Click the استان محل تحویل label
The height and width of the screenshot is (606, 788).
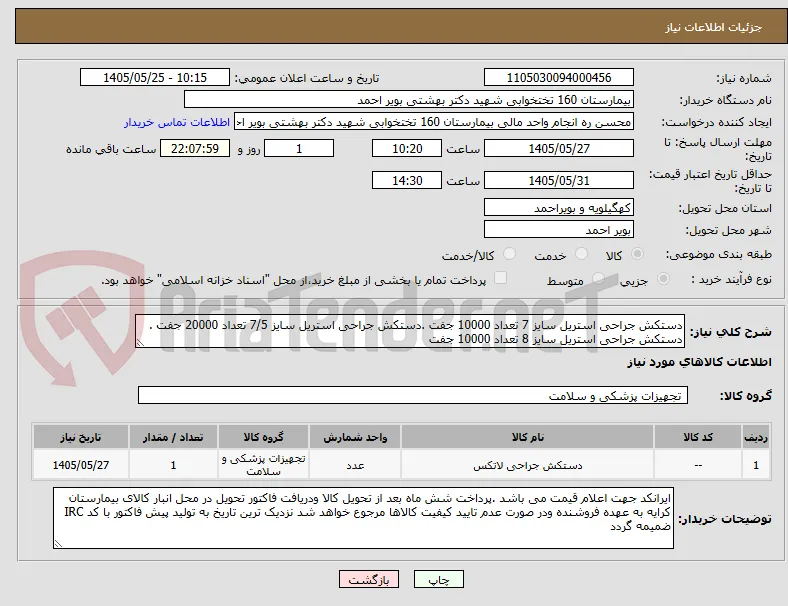pos(725,208)
